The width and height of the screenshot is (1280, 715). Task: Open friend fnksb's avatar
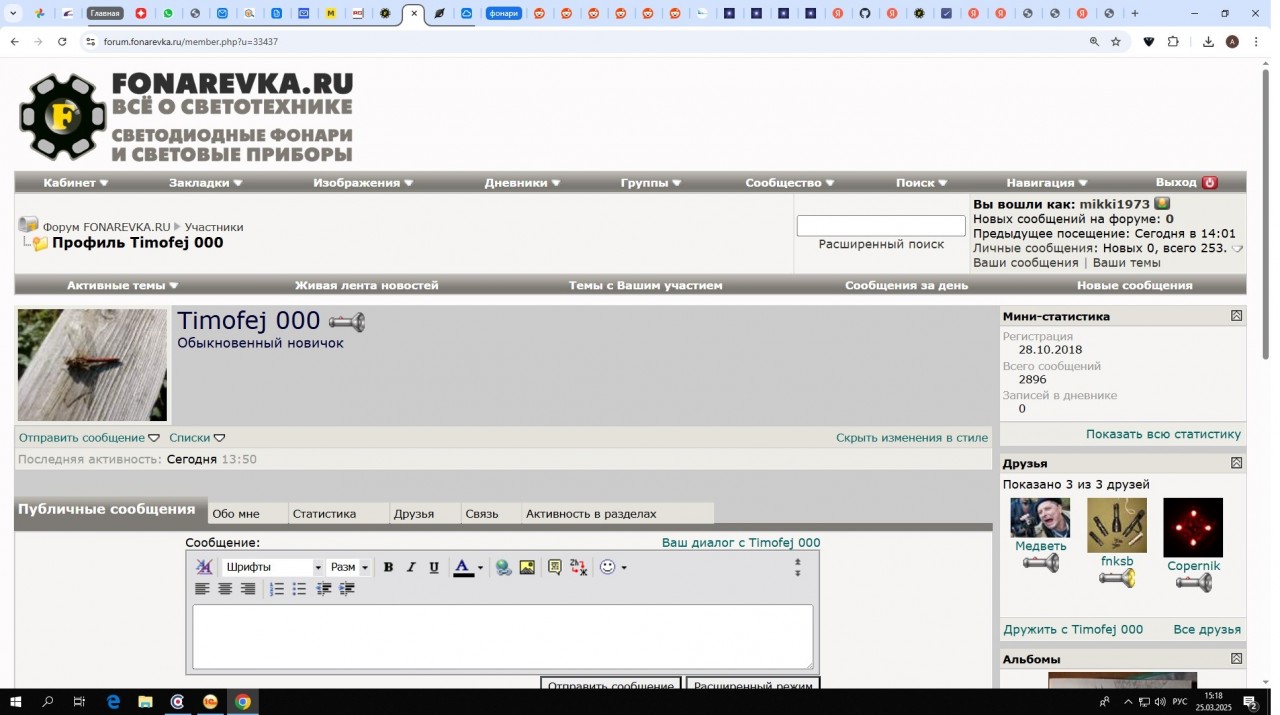[1117, 525]
